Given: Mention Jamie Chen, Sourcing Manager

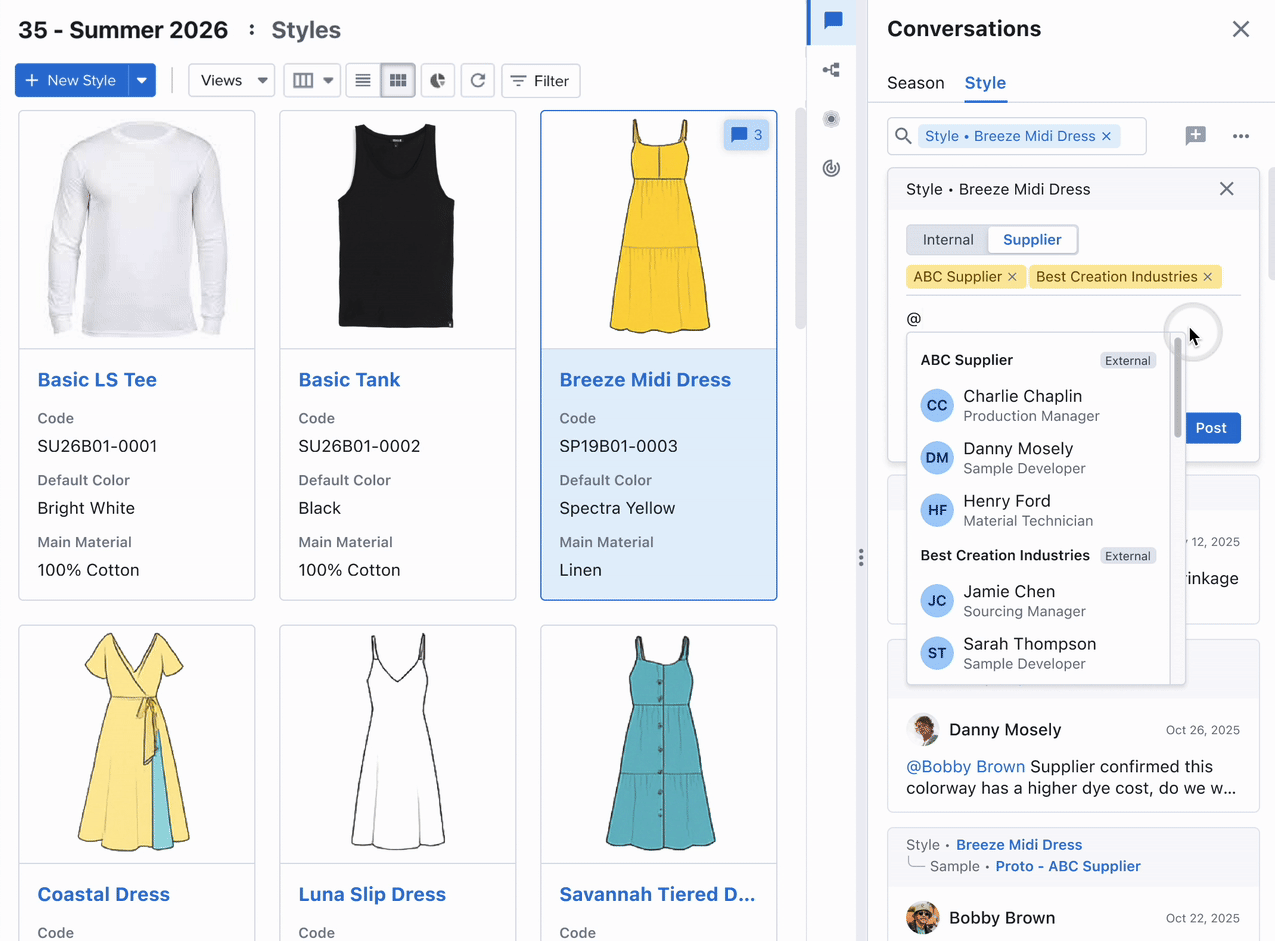Looking at the screenshot, I should (1038, 601).
